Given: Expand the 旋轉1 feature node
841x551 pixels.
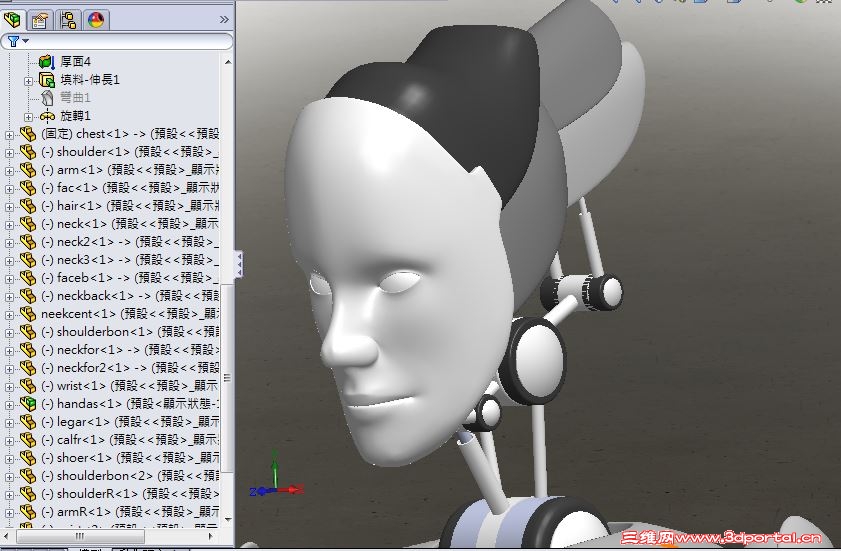Looking at the screenshot, I should click(x=28, y=117).
